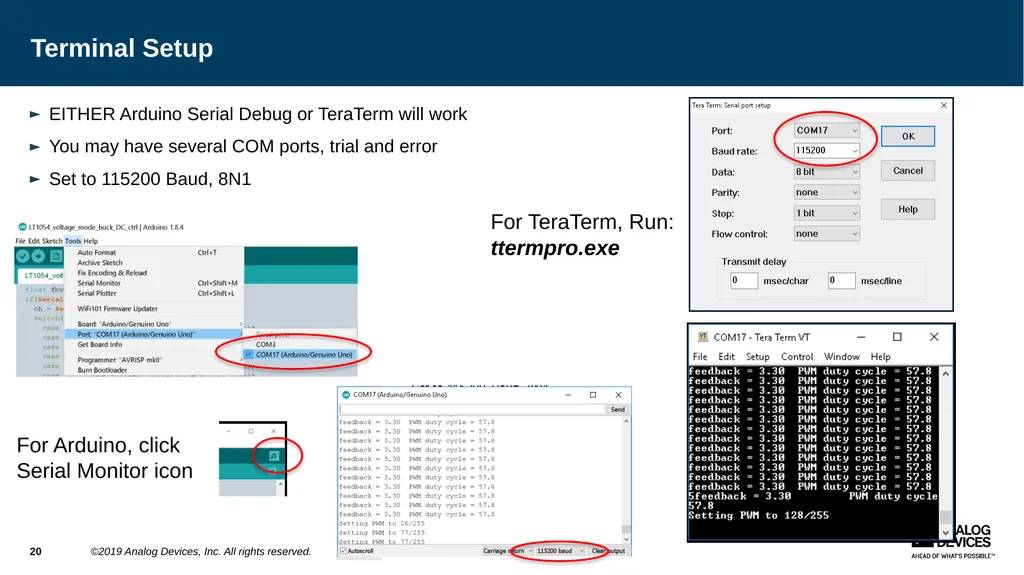The image size is (1024, 575).
Task: Open the Parity dropdown set to none
Action: coord(826,192)
